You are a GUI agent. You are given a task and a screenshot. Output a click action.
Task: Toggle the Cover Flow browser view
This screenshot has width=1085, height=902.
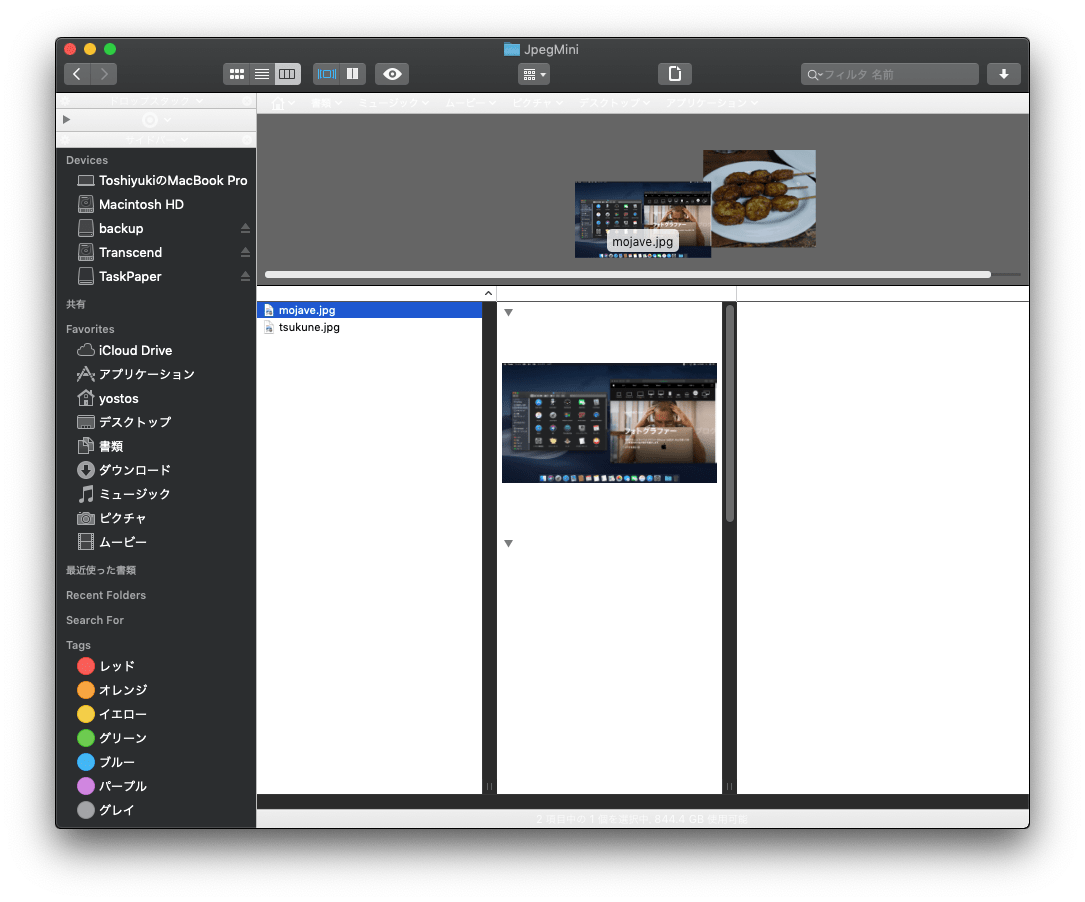pyautogui.click(x=326, y=74)
